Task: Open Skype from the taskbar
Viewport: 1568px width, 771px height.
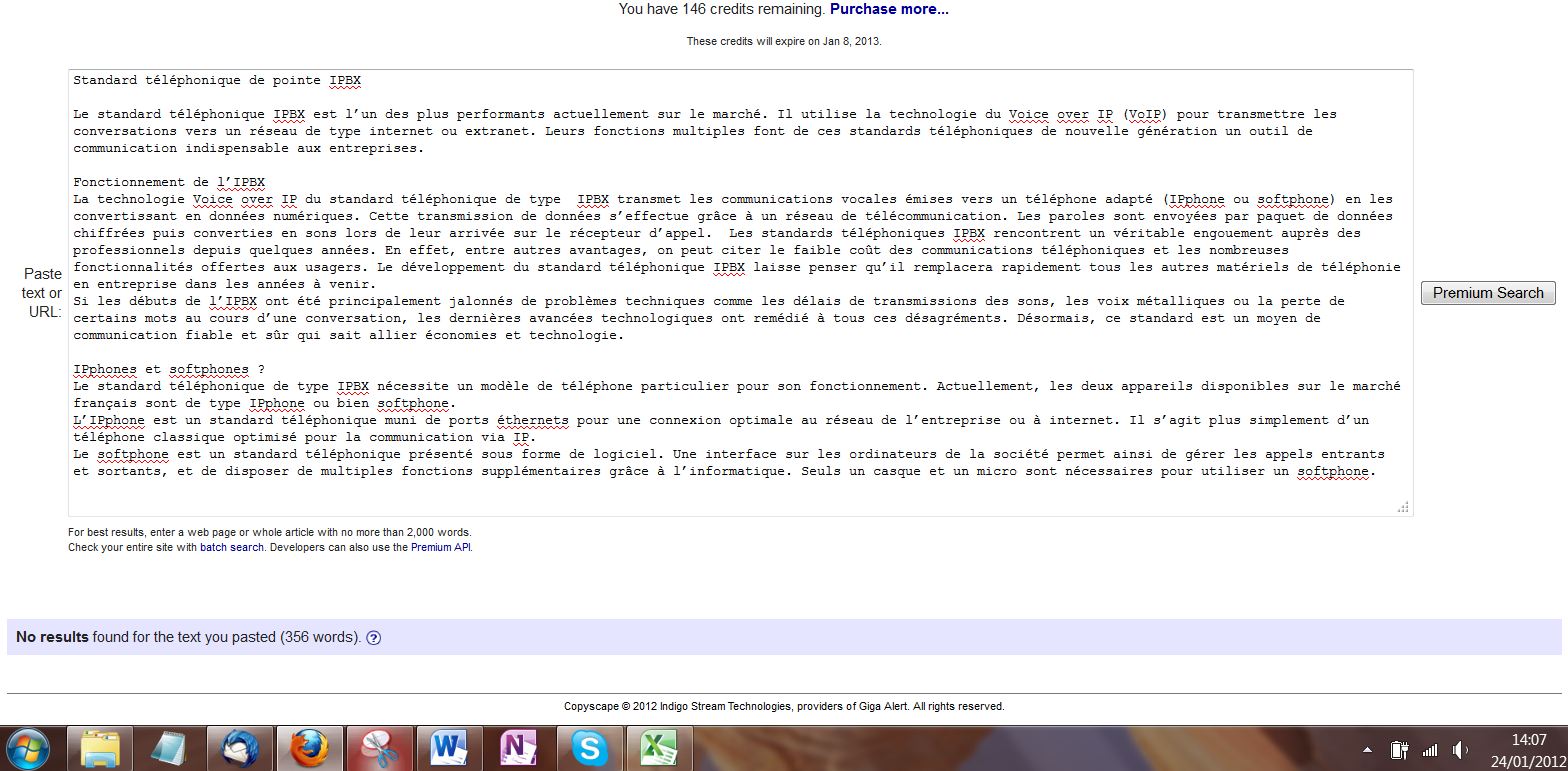Action: (x=589, y=748)
